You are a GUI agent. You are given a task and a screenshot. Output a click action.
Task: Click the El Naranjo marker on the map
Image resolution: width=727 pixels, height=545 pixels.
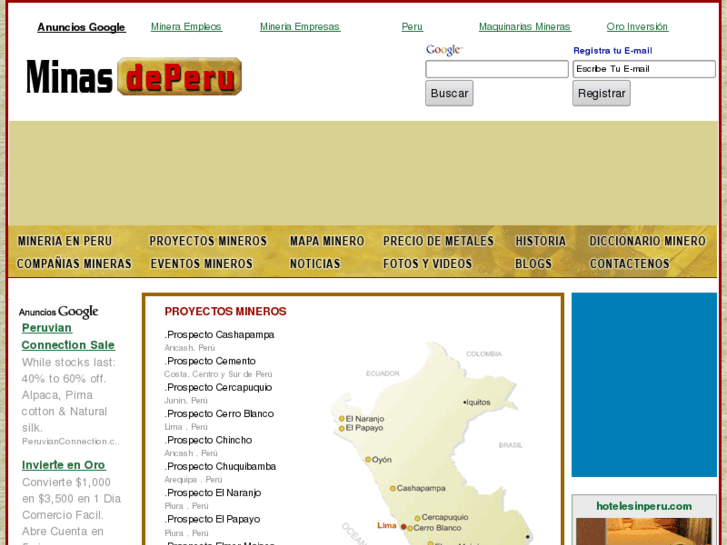342,418
